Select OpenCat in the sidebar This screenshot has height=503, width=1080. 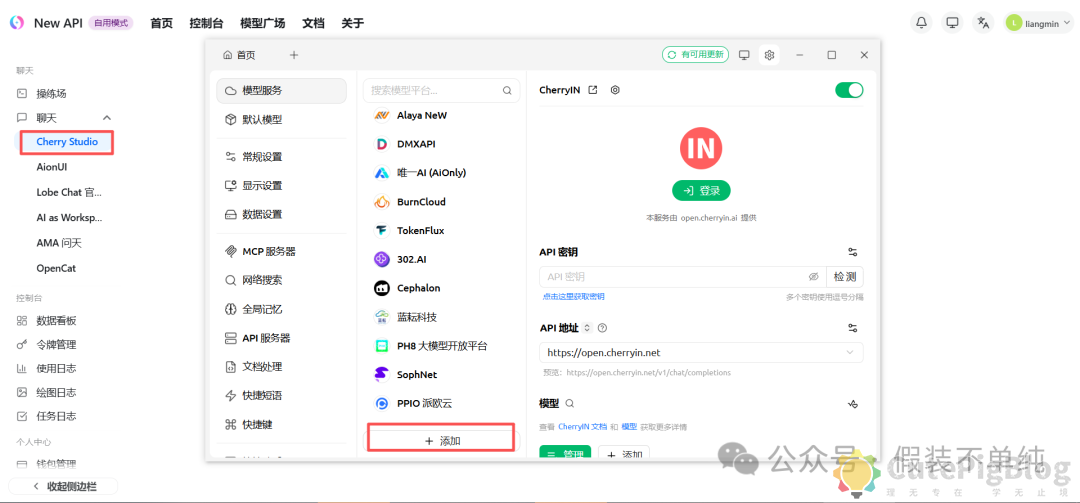pos(56,268)
